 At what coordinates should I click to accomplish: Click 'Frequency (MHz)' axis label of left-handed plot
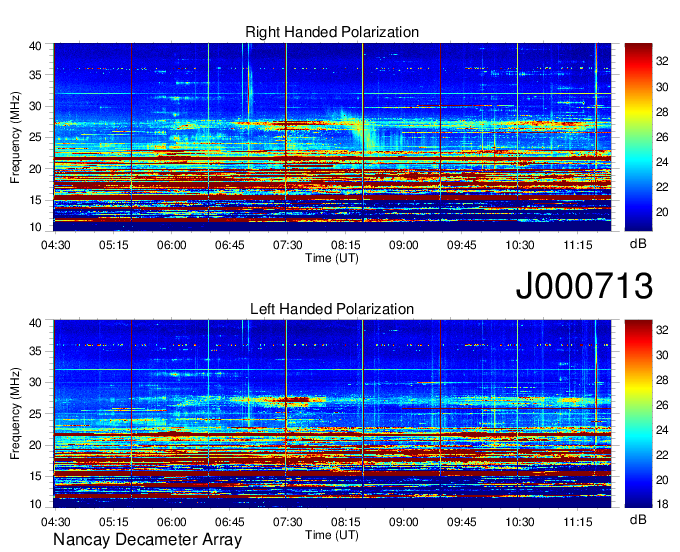point(15,414)
